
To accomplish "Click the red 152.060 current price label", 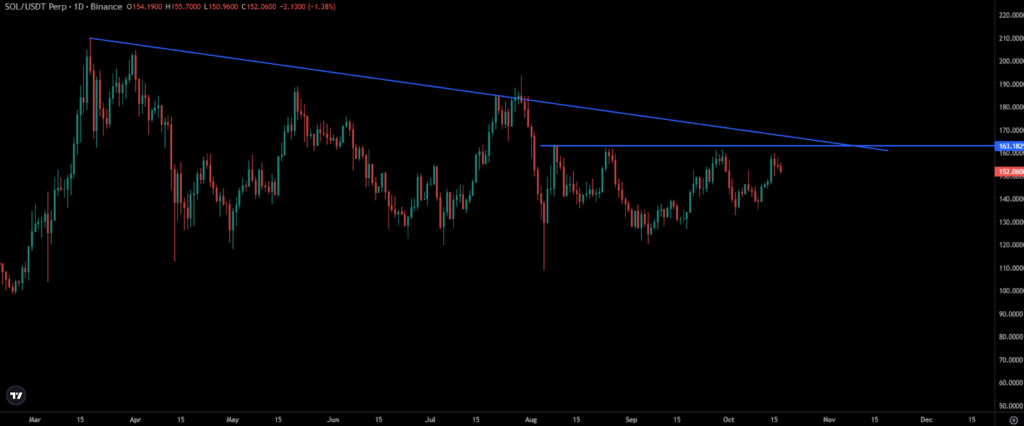I will pos(1008,172).
